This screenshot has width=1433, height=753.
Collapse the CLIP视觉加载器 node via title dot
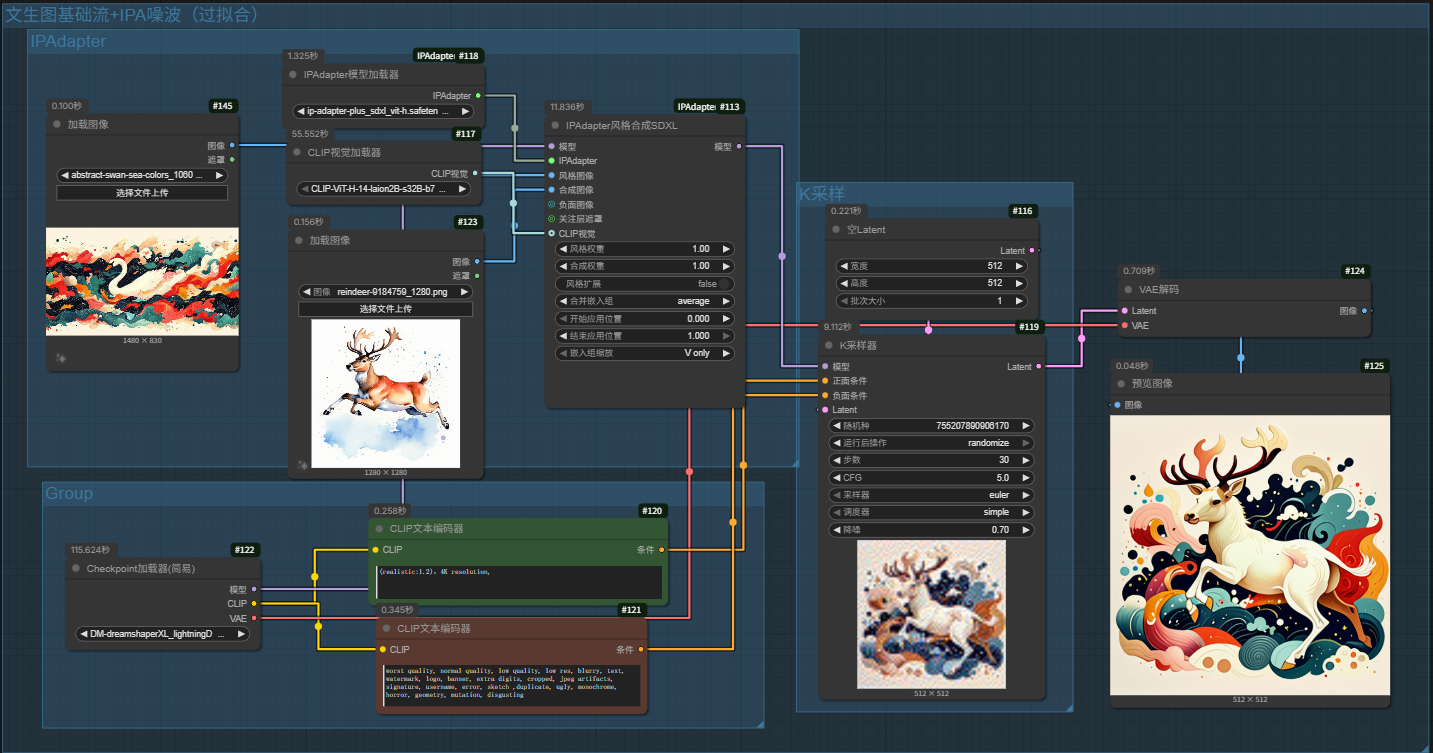pyautogui.click(x=297, y=153)
